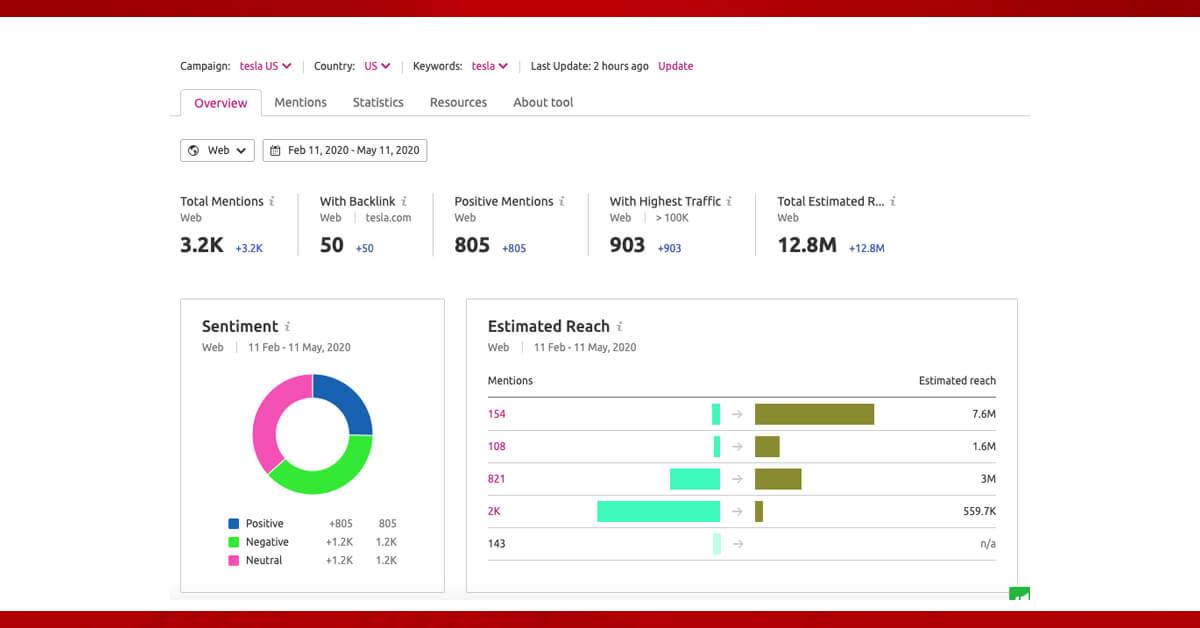Click the 903 highest traffic value

pyautogui.click(x=627, y=245)
